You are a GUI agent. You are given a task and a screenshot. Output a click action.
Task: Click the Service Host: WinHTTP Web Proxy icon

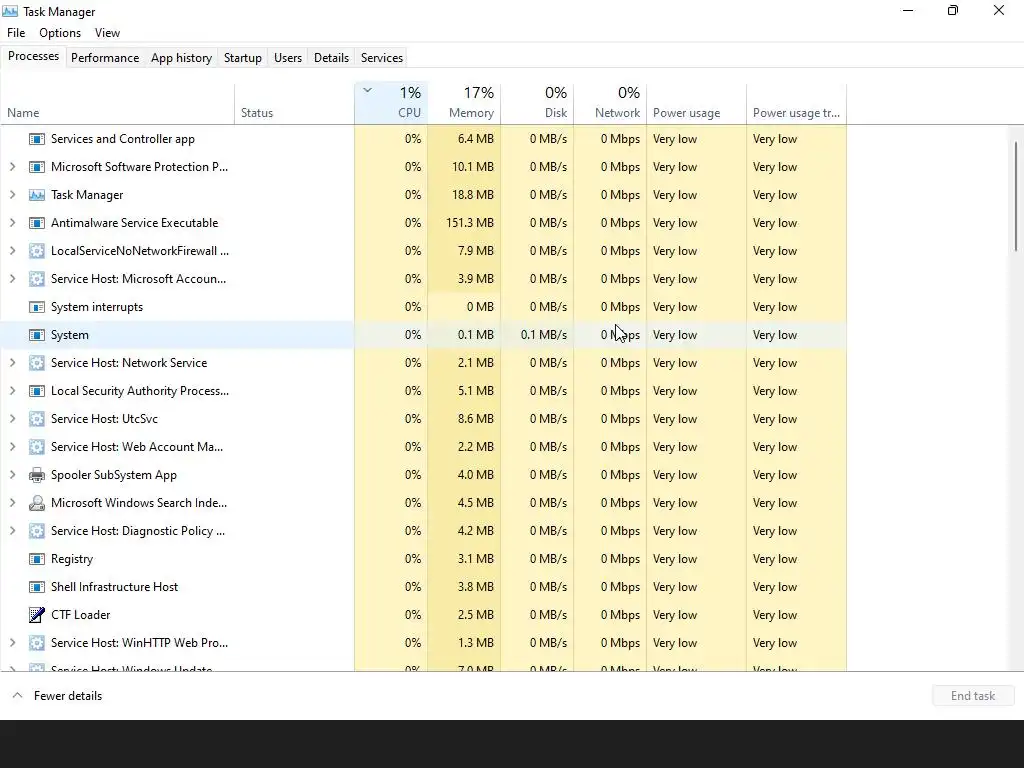[x=37, y=643]
